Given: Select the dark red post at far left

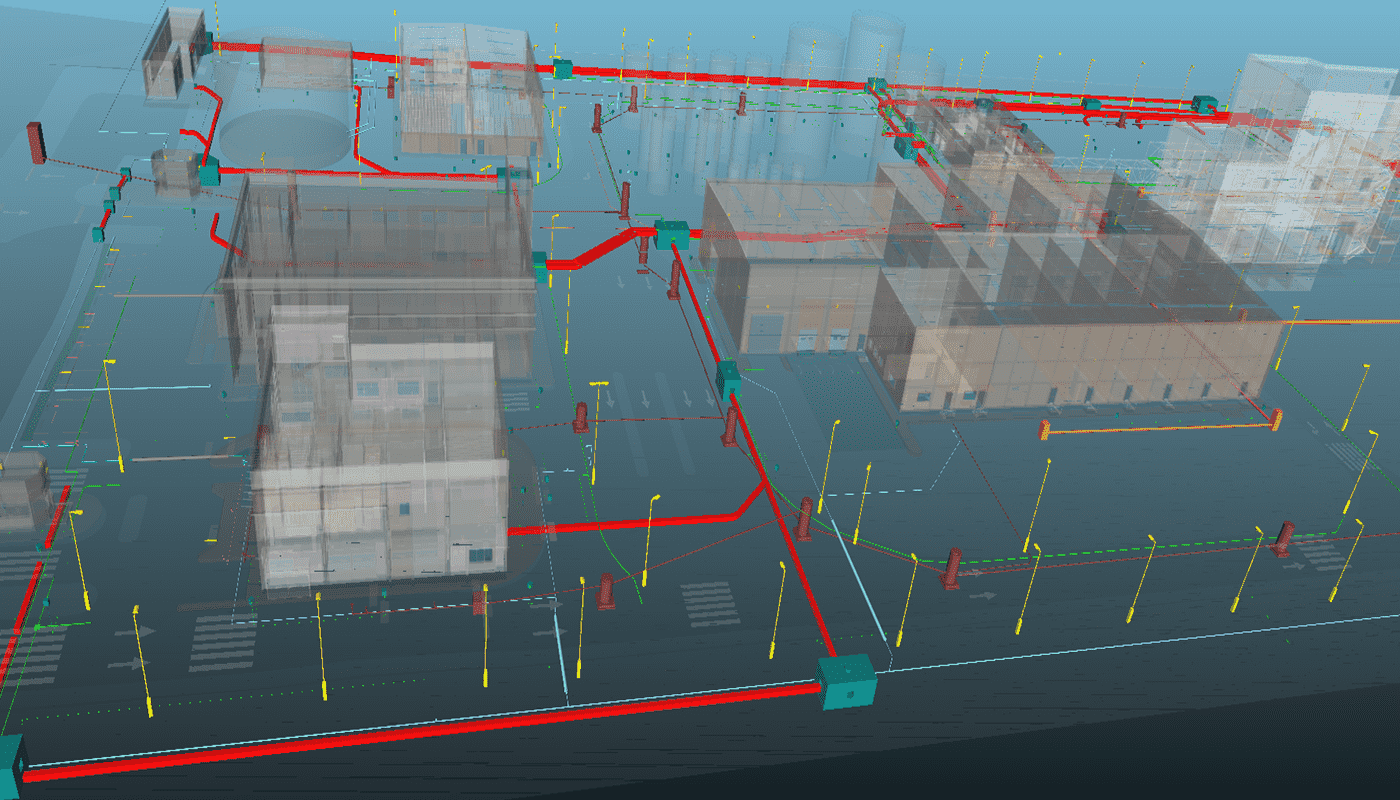Looking at the screenshot, I should coord(36,142).
